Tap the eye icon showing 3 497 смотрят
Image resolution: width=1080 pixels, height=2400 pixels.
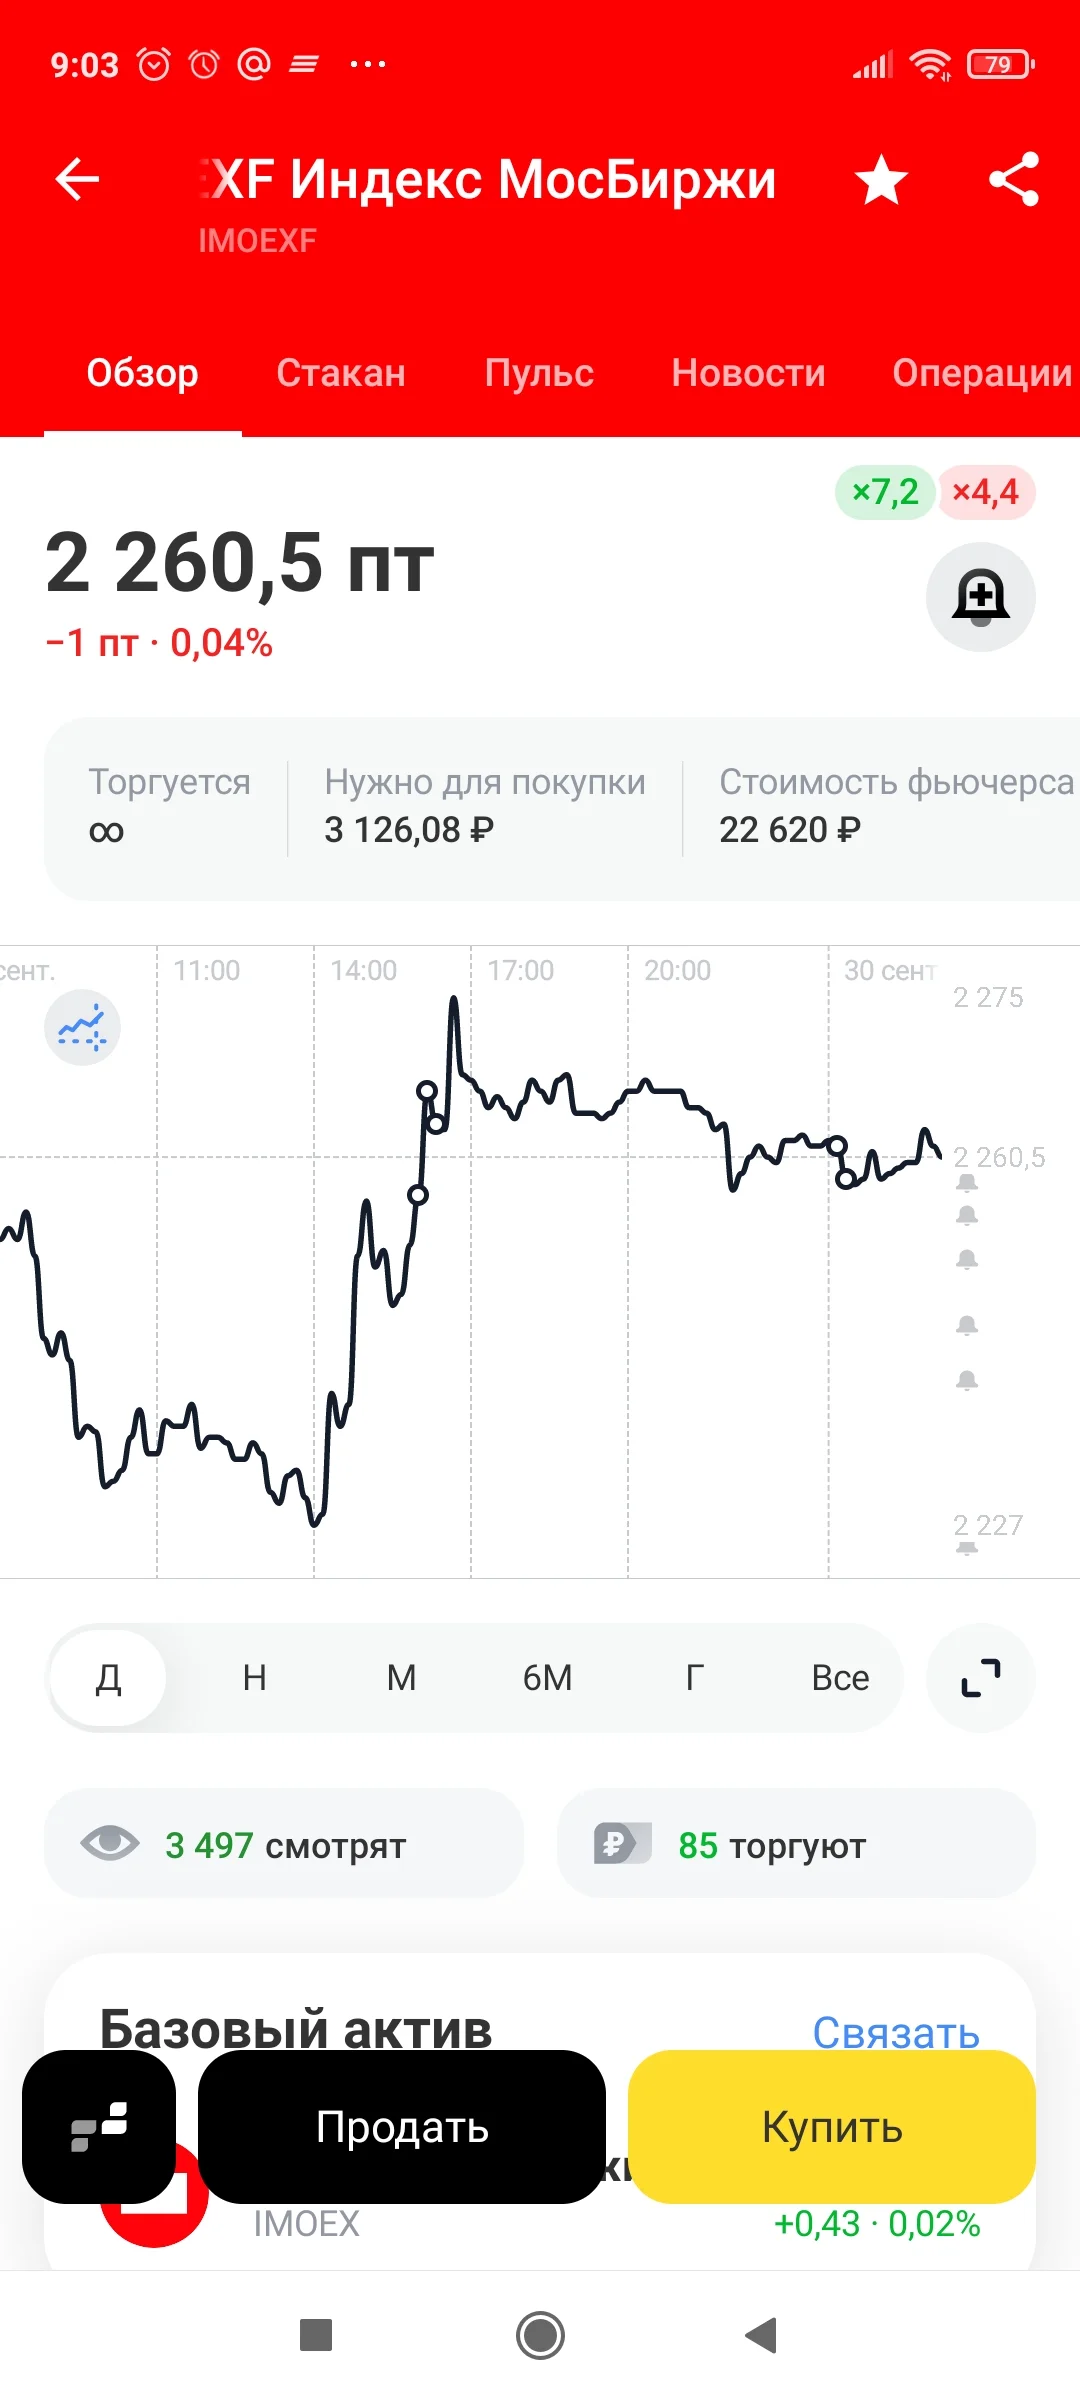coord(110,1843)
